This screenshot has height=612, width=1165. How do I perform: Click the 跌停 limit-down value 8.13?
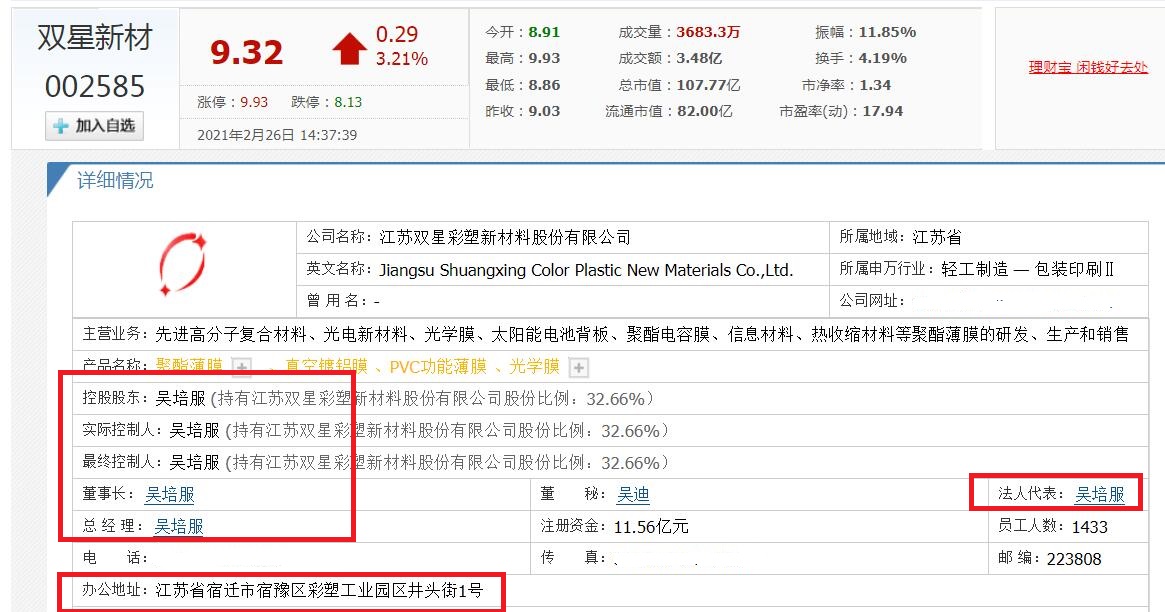[x=348, y=102]
